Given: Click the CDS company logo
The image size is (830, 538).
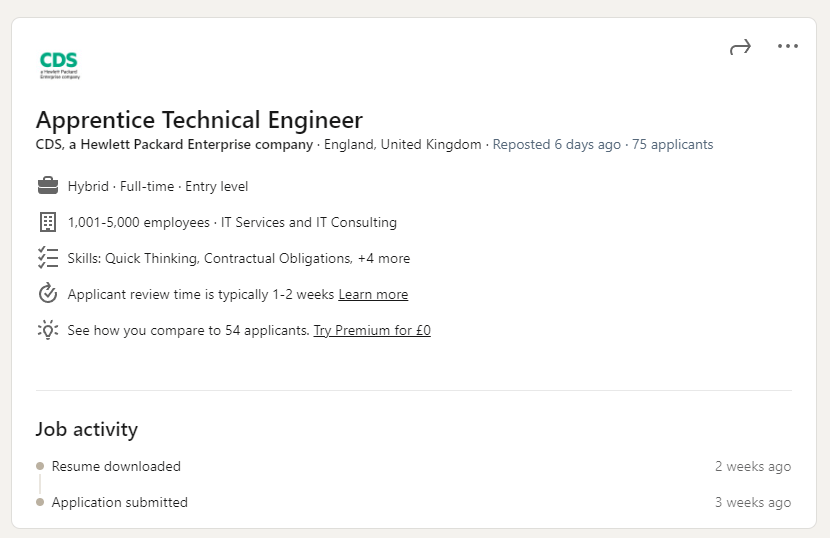Looking at the screenshot, I should click(x=59, y=64).
